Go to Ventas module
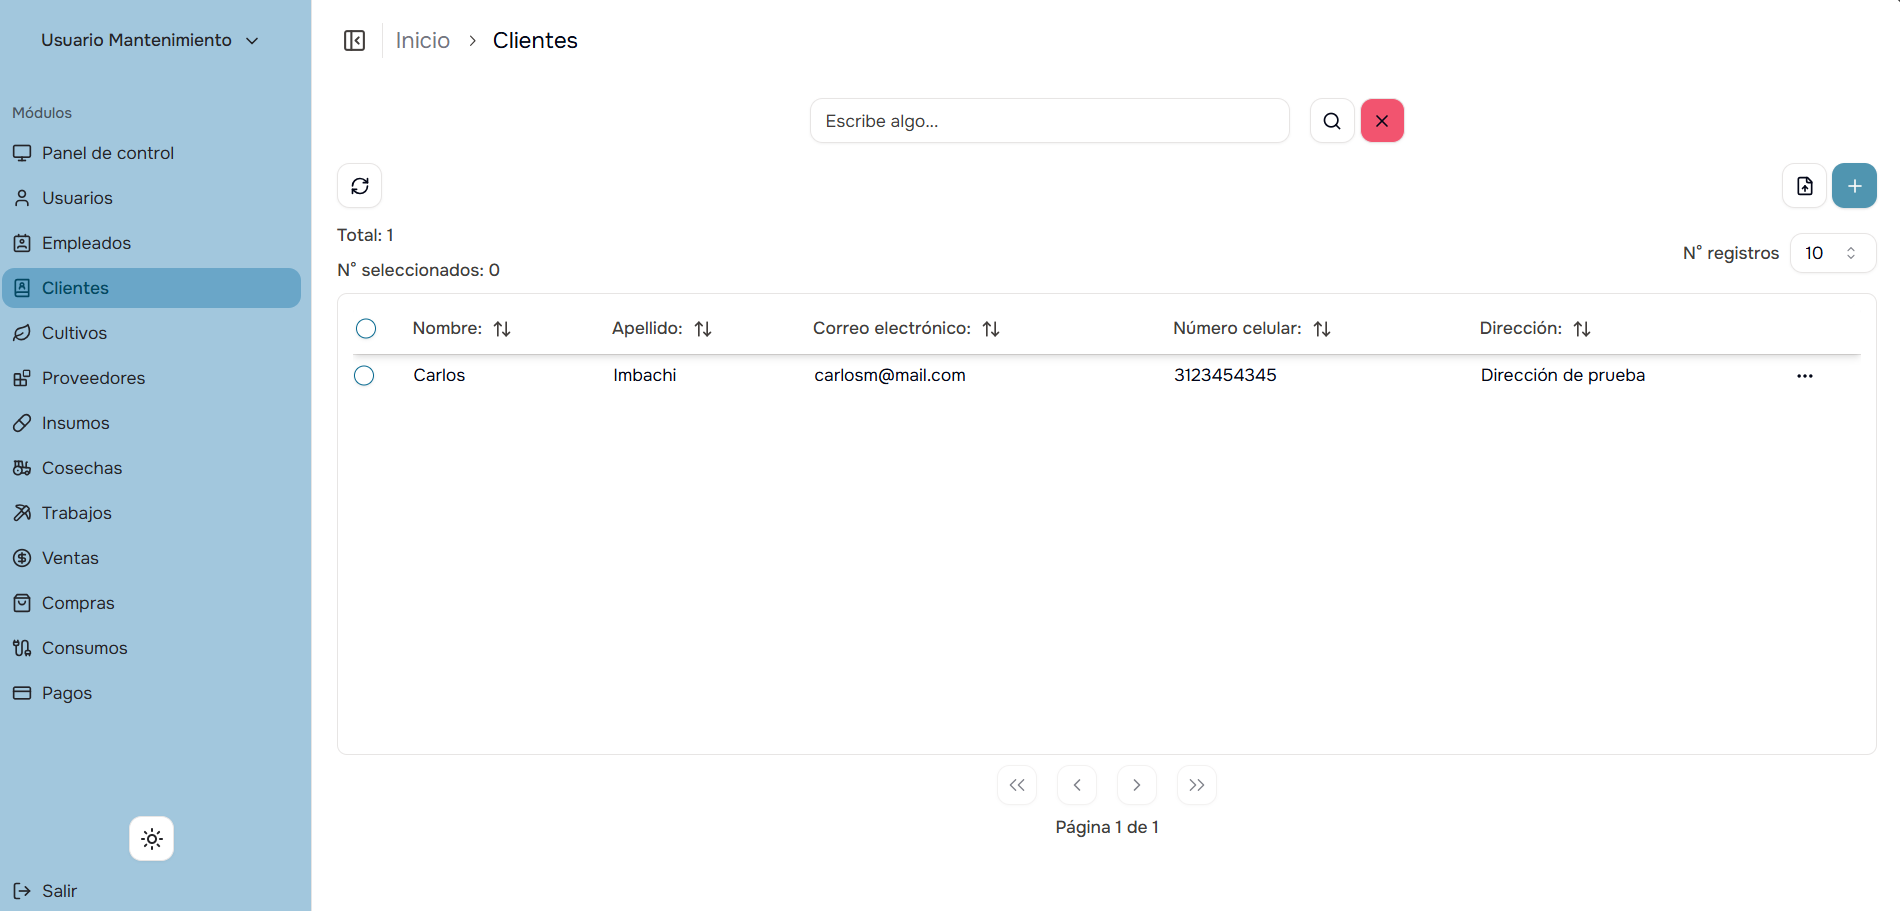This screenshot has width=1900, height=911. 70,558
